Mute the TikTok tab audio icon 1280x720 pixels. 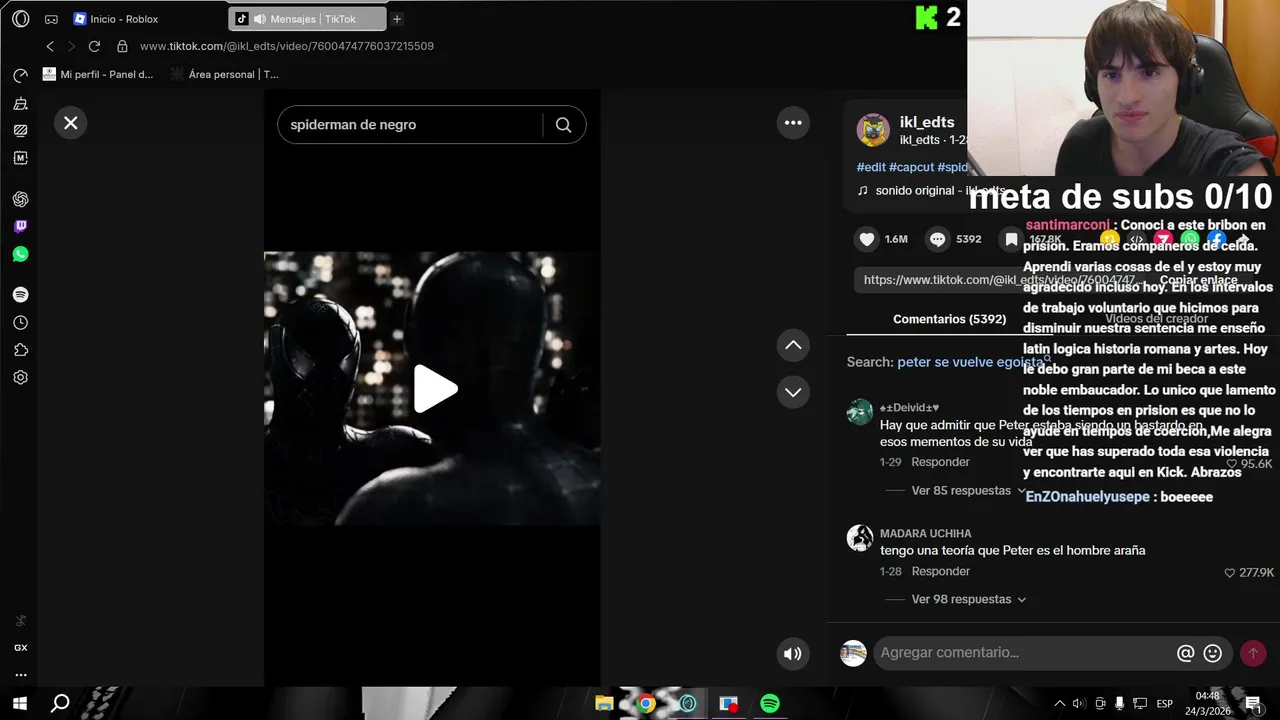click(259, 19)
